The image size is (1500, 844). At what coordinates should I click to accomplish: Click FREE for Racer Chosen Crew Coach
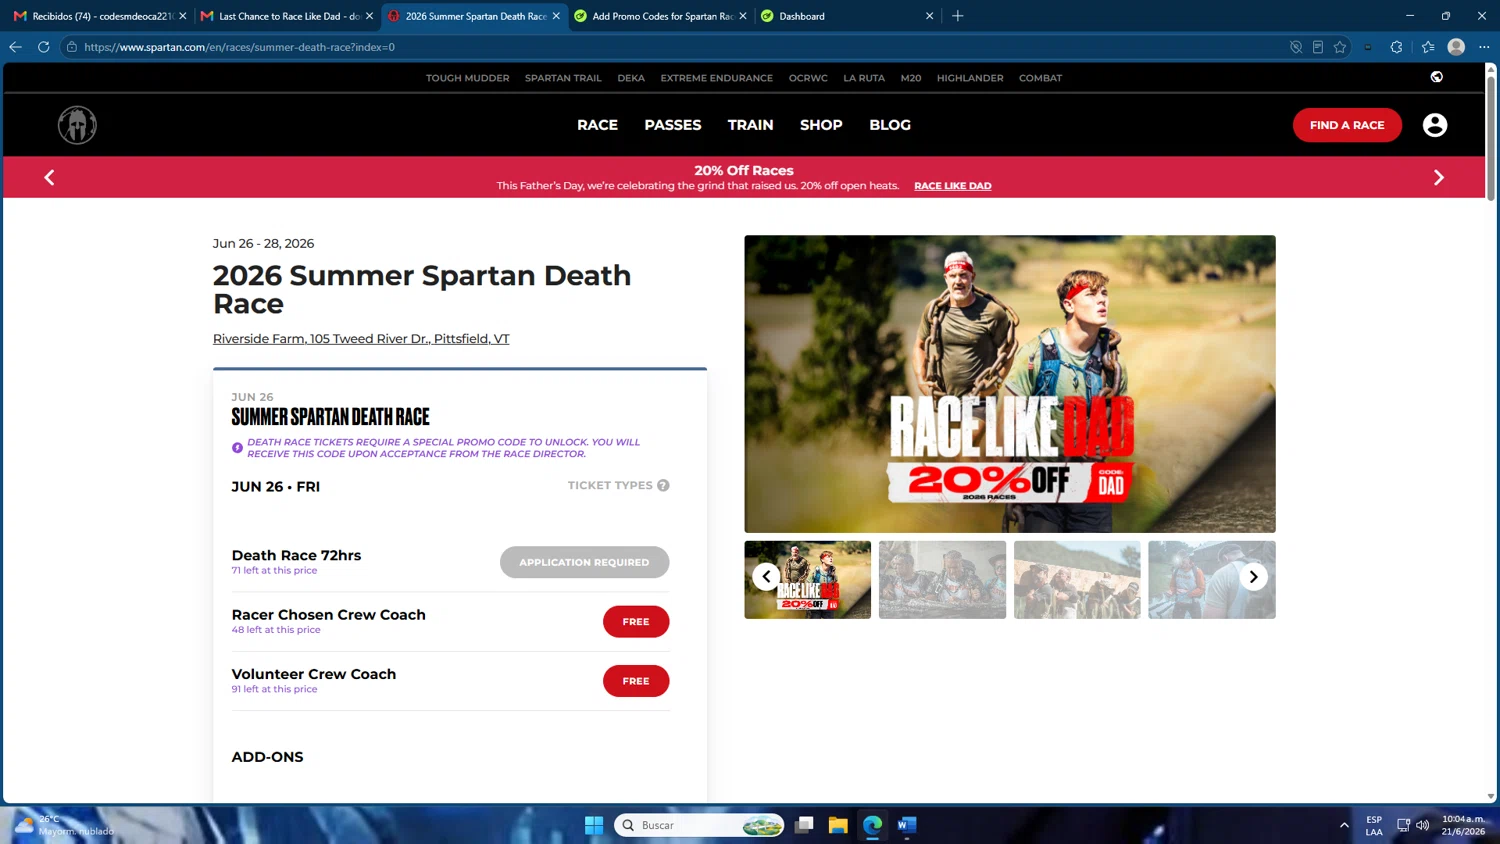click(x=636, y=622)
